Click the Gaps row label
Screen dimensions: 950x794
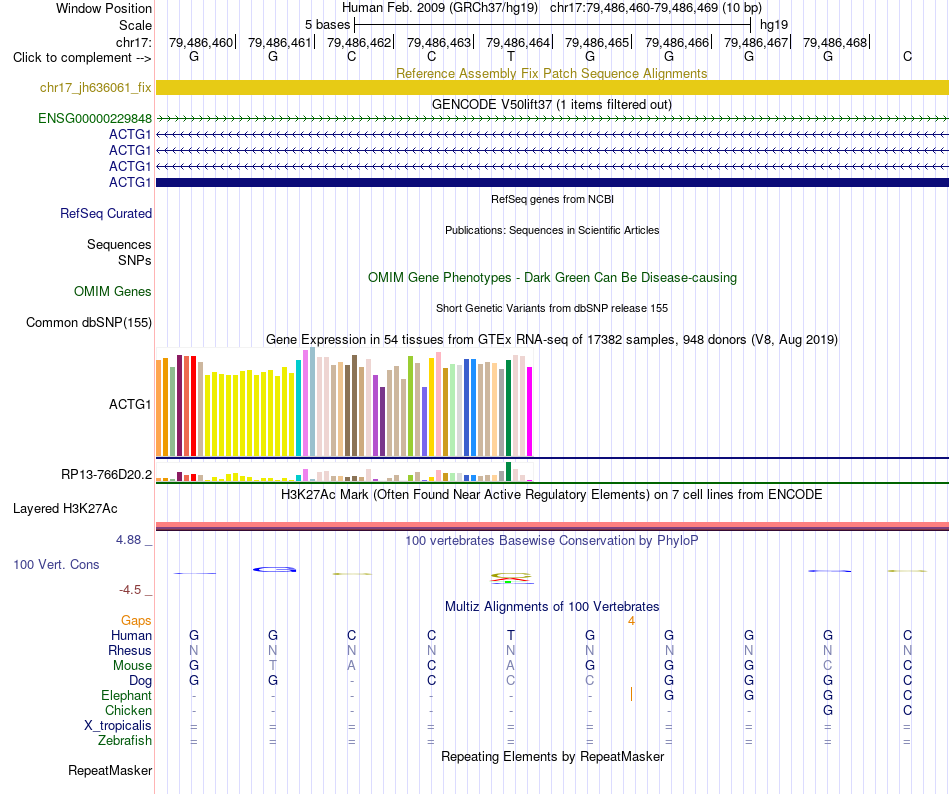tap(136, 620)
